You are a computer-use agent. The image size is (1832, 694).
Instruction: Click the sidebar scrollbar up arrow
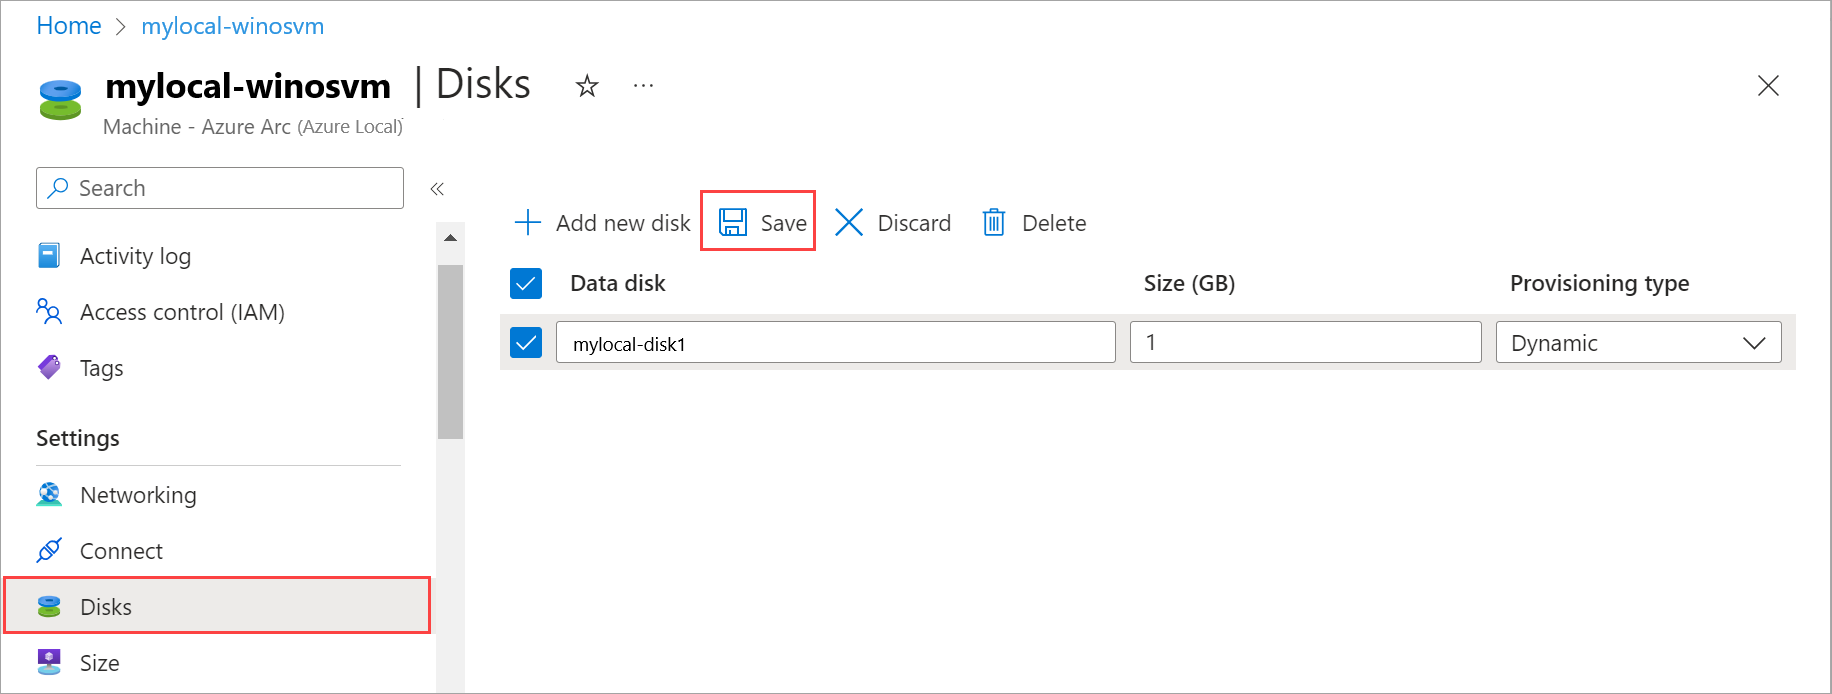[450, 238]
